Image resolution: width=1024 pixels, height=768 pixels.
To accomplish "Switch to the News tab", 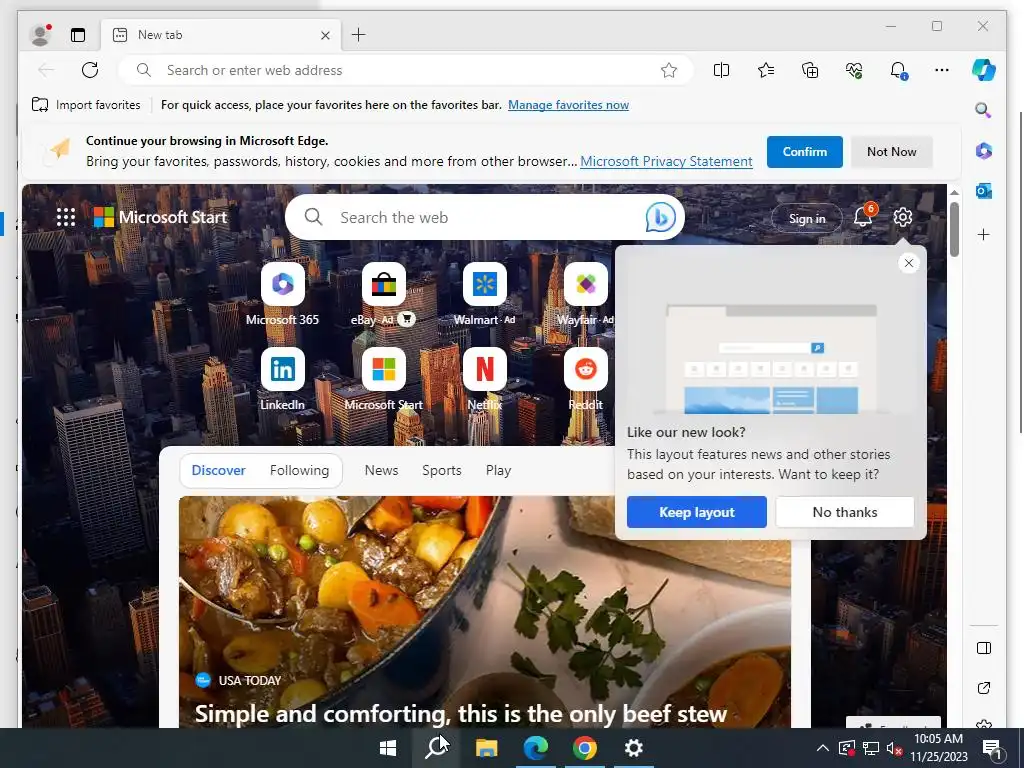I will click(x=381, y=470).
